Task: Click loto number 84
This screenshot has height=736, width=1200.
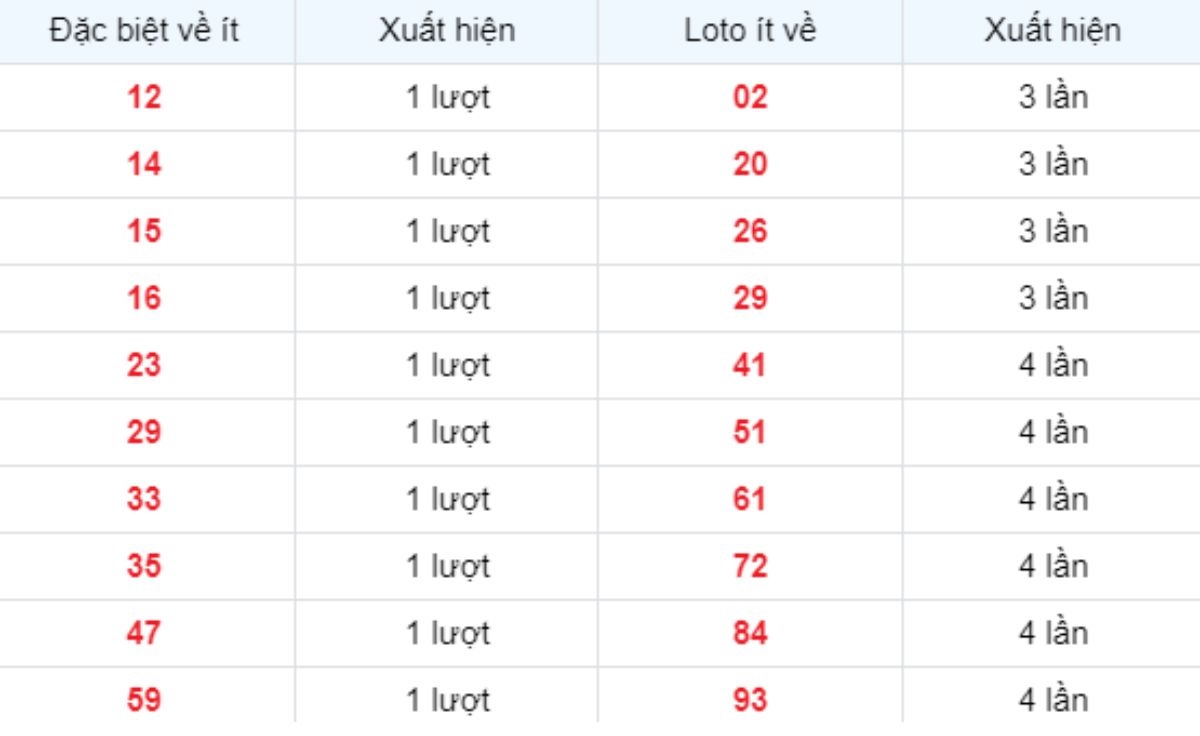Action: pos(750,634)
